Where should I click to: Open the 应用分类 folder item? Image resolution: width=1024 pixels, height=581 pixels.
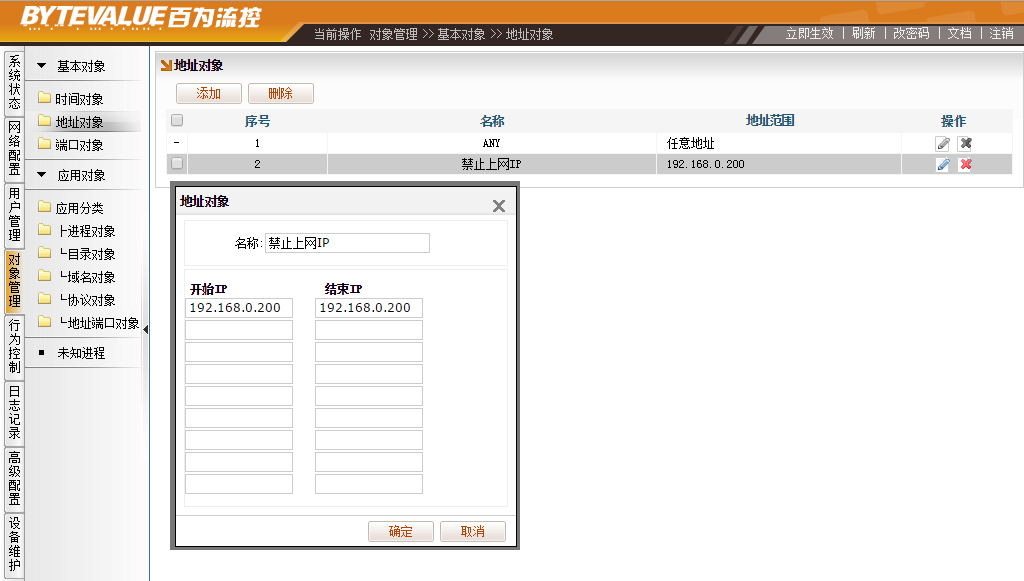79,208
